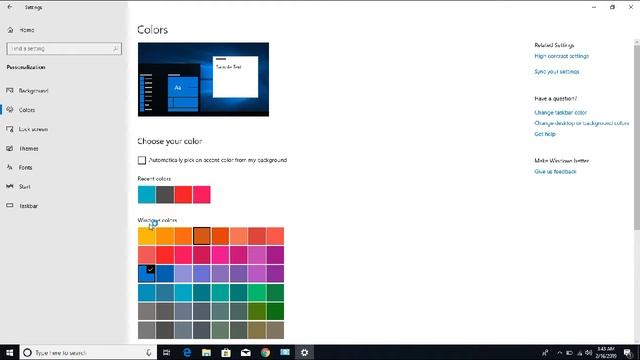The width and height of the screenshot is (640, 360).
Task: Open Change desktop or background colors link
Action: (x=582, y=123)
